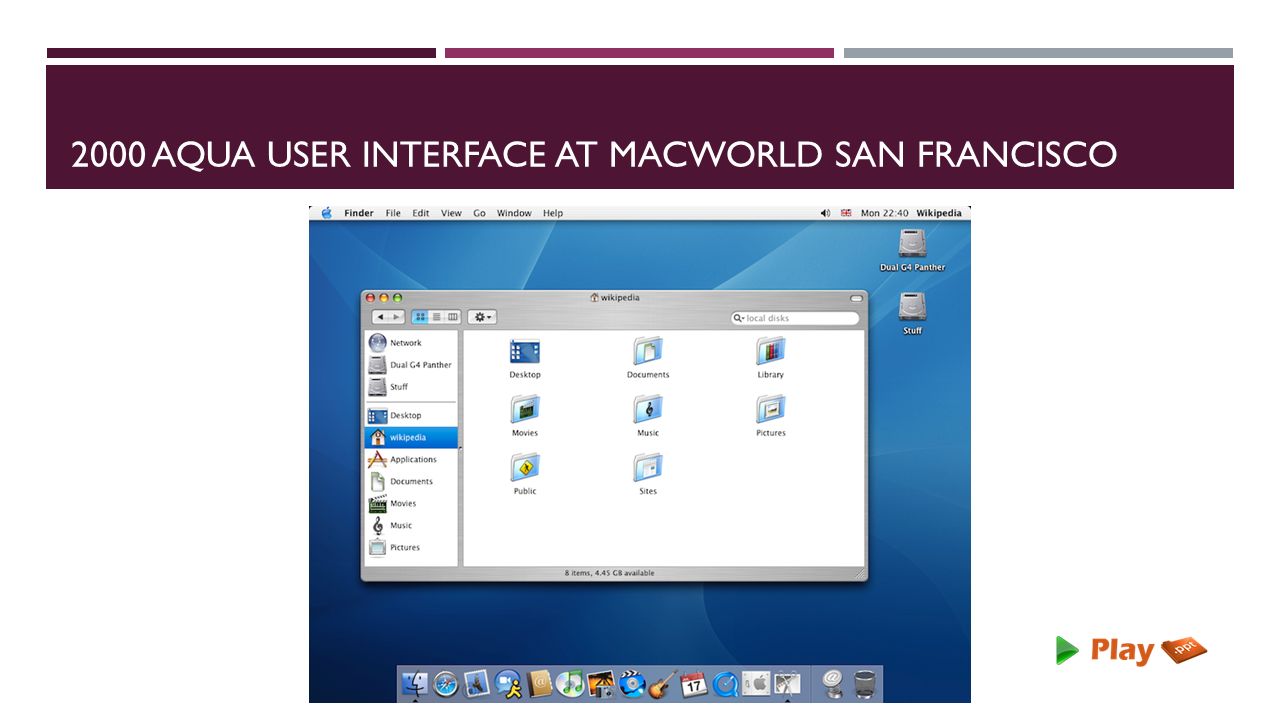Launch Mail from the Dock

(477, 684)
